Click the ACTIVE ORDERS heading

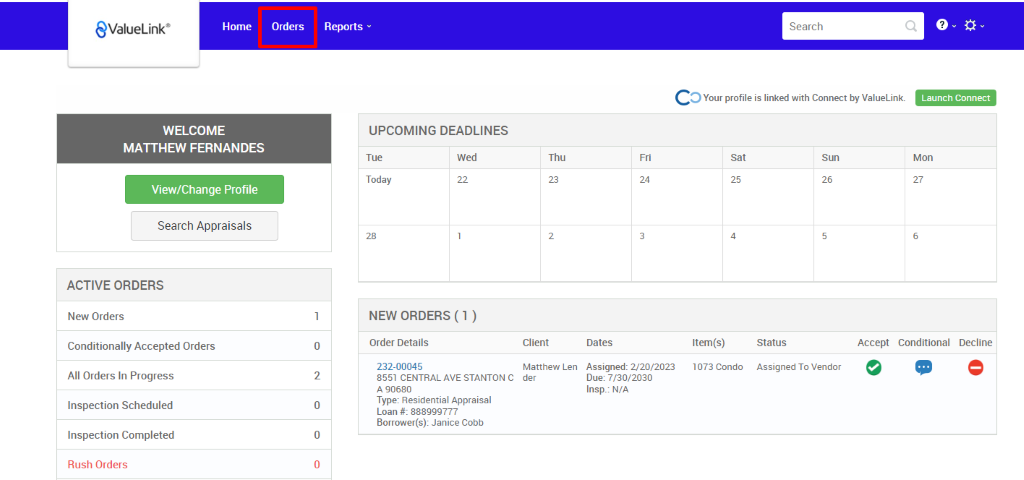pos(116,285)
